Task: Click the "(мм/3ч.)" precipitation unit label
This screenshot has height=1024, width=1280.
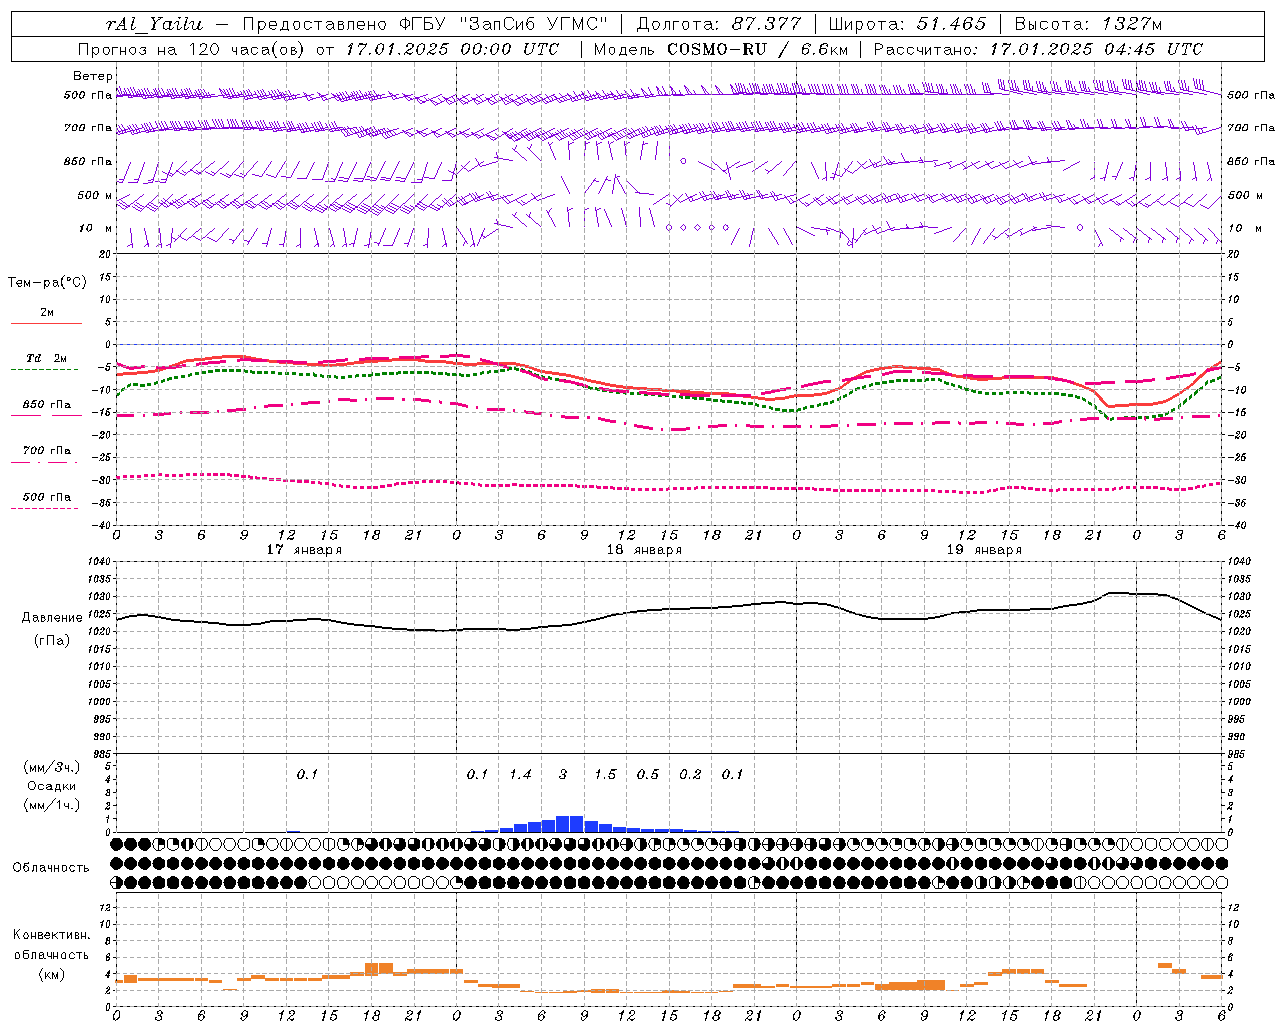Action: tap(52, 767)
